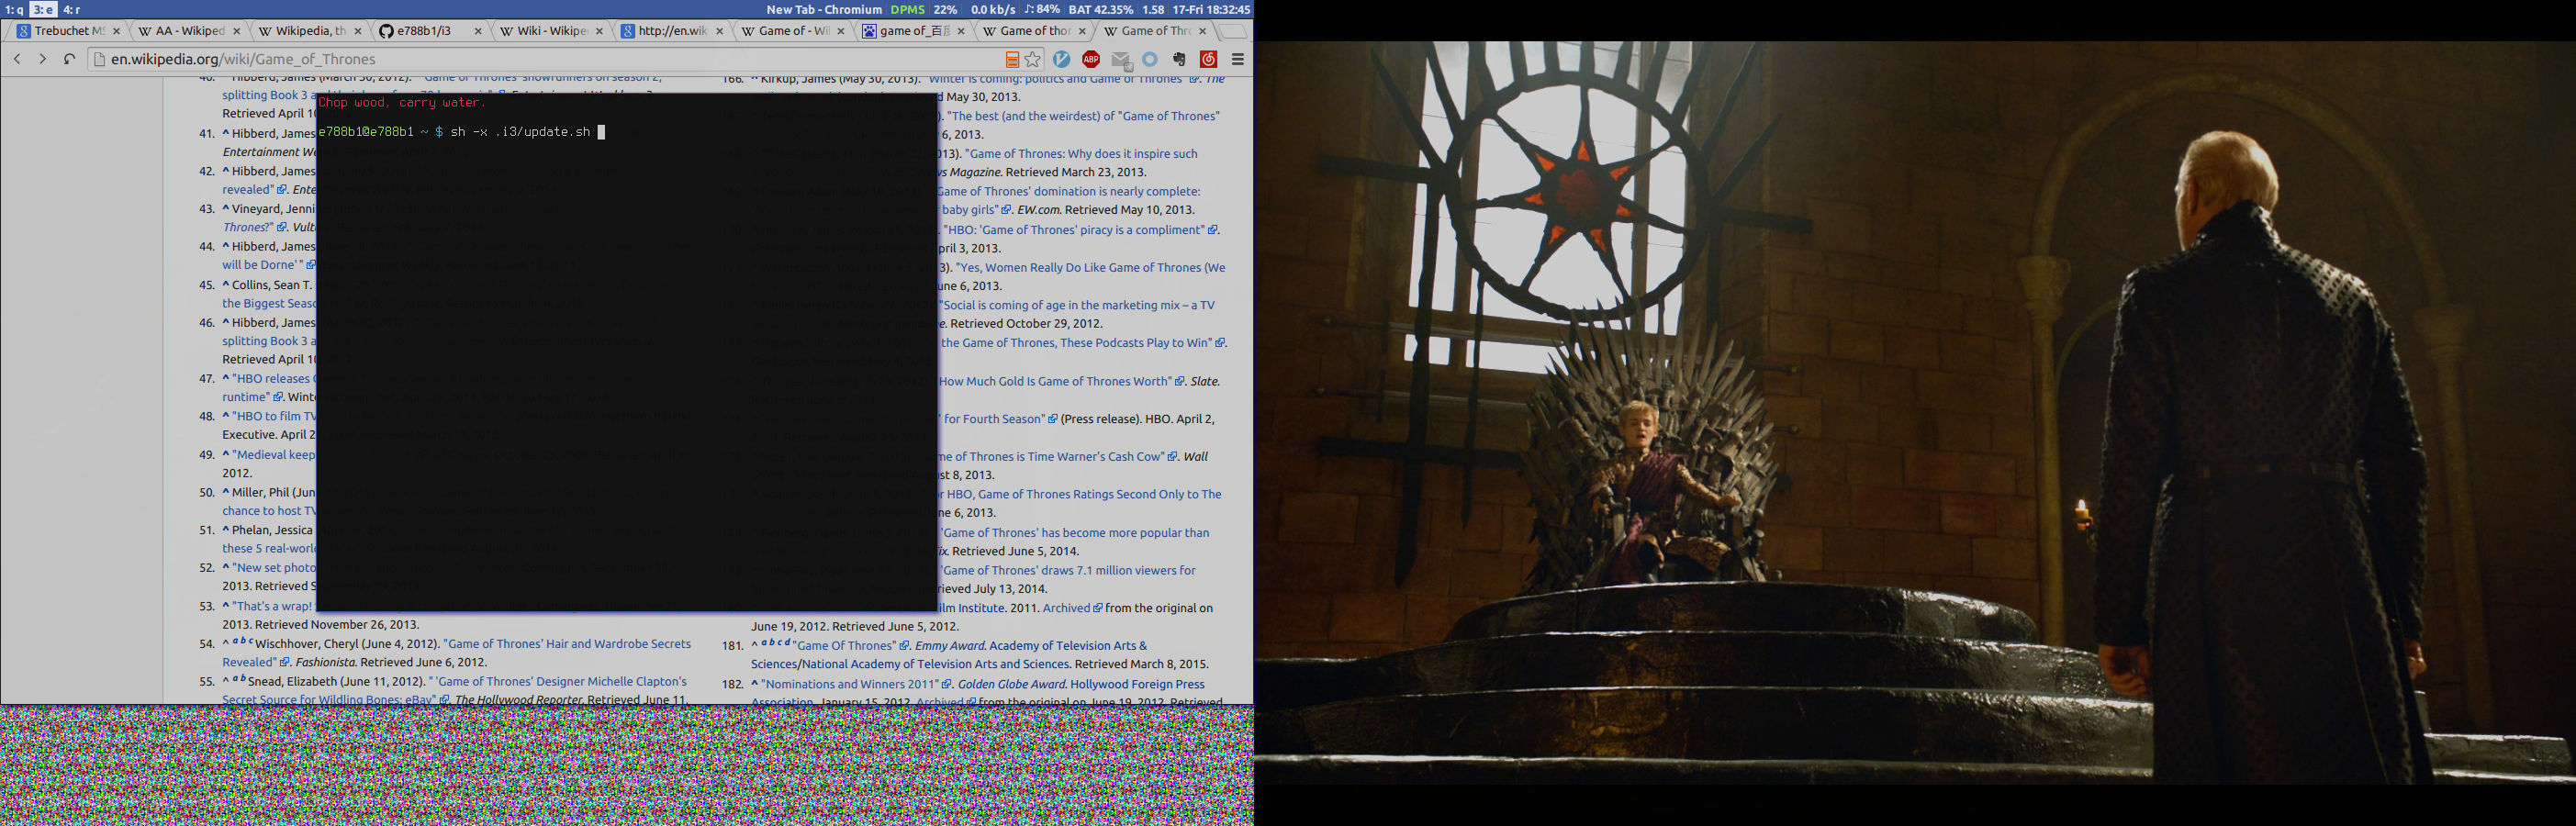Open 'Designer Michelle Clapton's' reference link
The height and width of the screenshot is (826, 2576).
pos(558,682)
